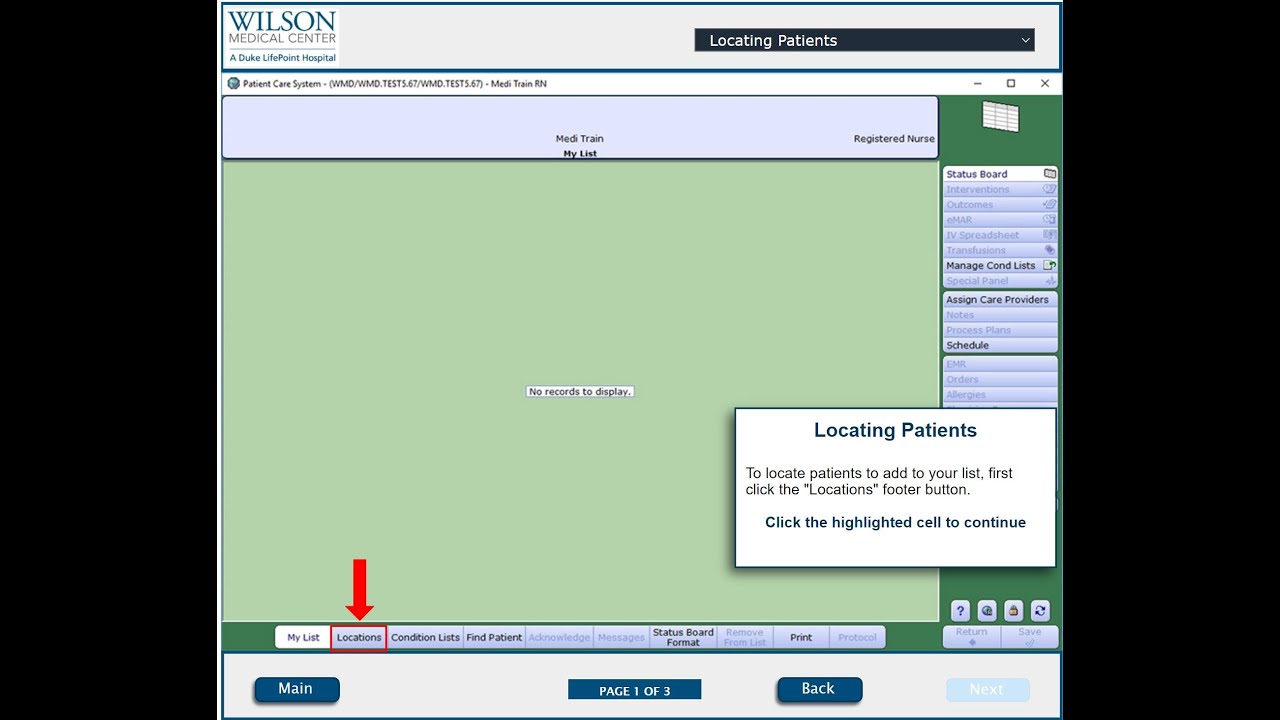Maximize the Patient Care System window
1280x720 pixels.
pos(1011,84)
